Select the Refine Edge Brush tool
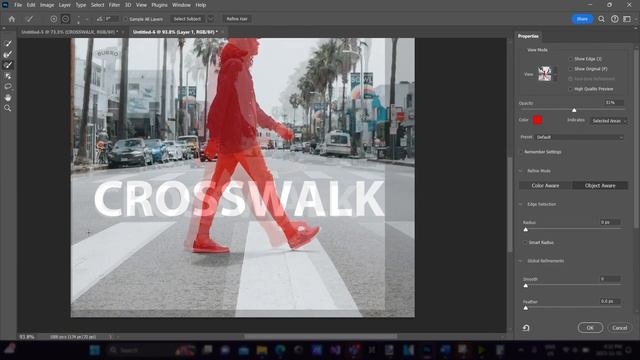Image resolution: width=640 pixels, height=360 pixels. 8,54
